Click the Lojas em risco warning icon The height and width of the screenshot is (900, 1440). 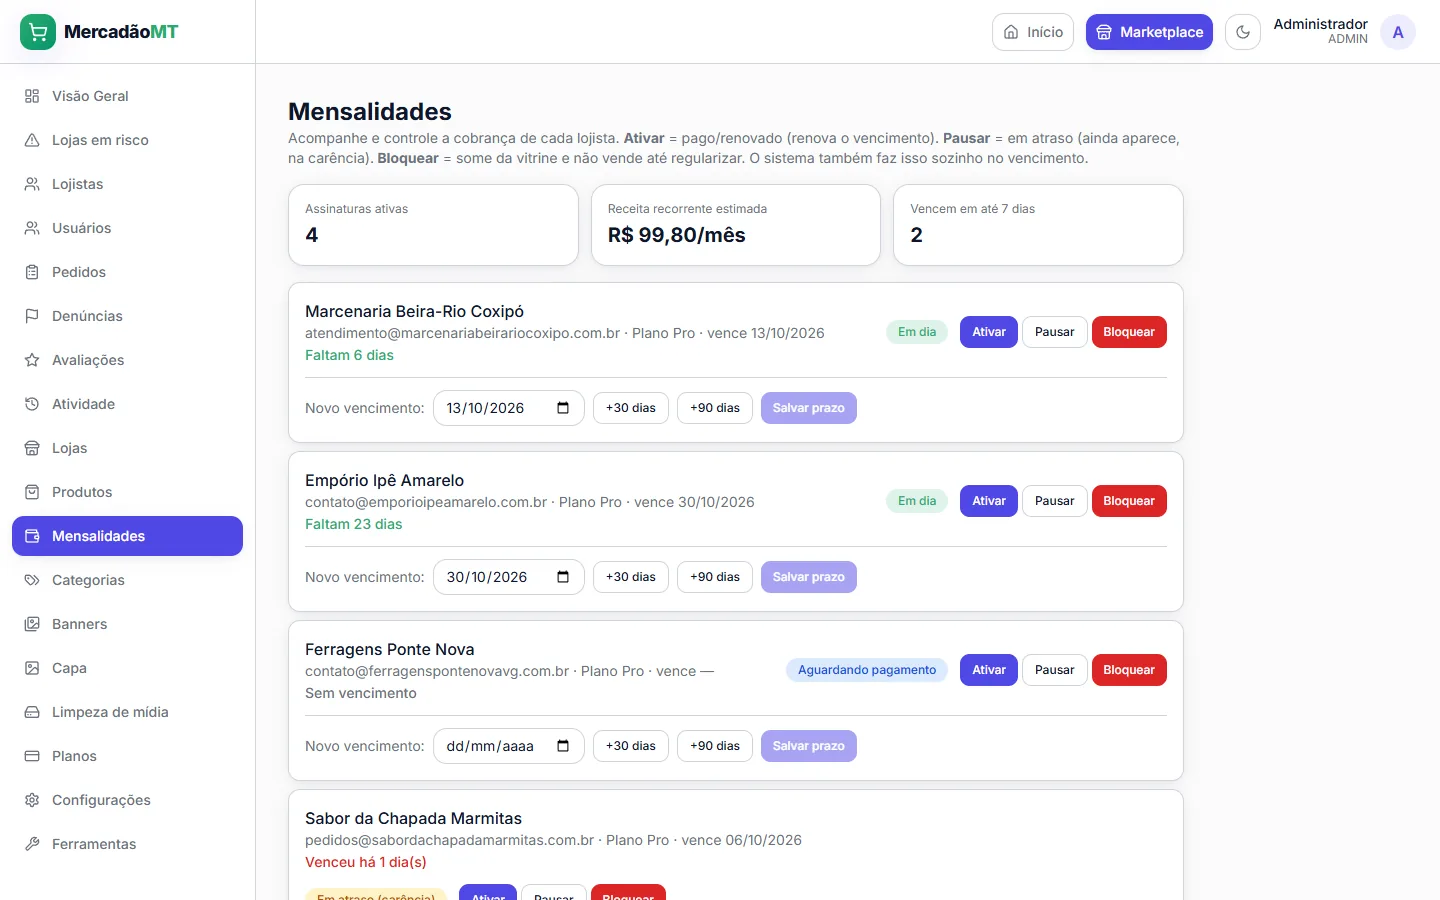pyautogui.click(x=32, y=140)
